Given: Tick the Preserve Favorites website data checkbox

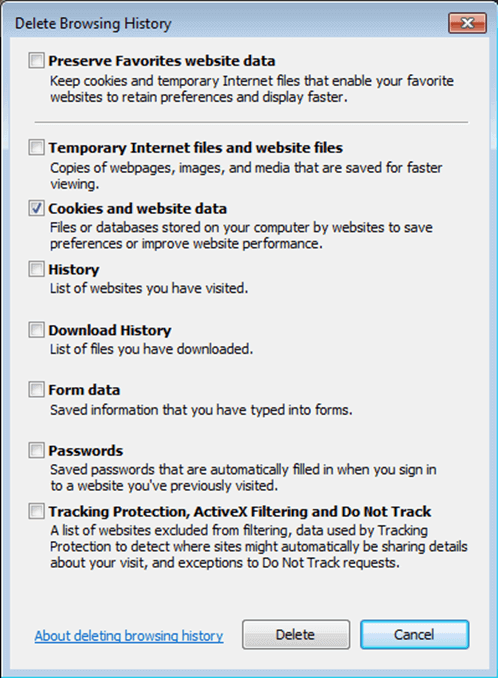Looking at the screenshot, I should click(x=36, y=61).
